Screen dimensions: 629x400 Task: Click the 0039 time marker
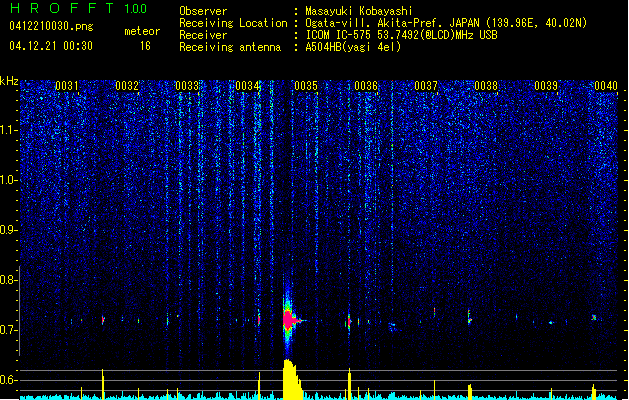coord(546,86)
